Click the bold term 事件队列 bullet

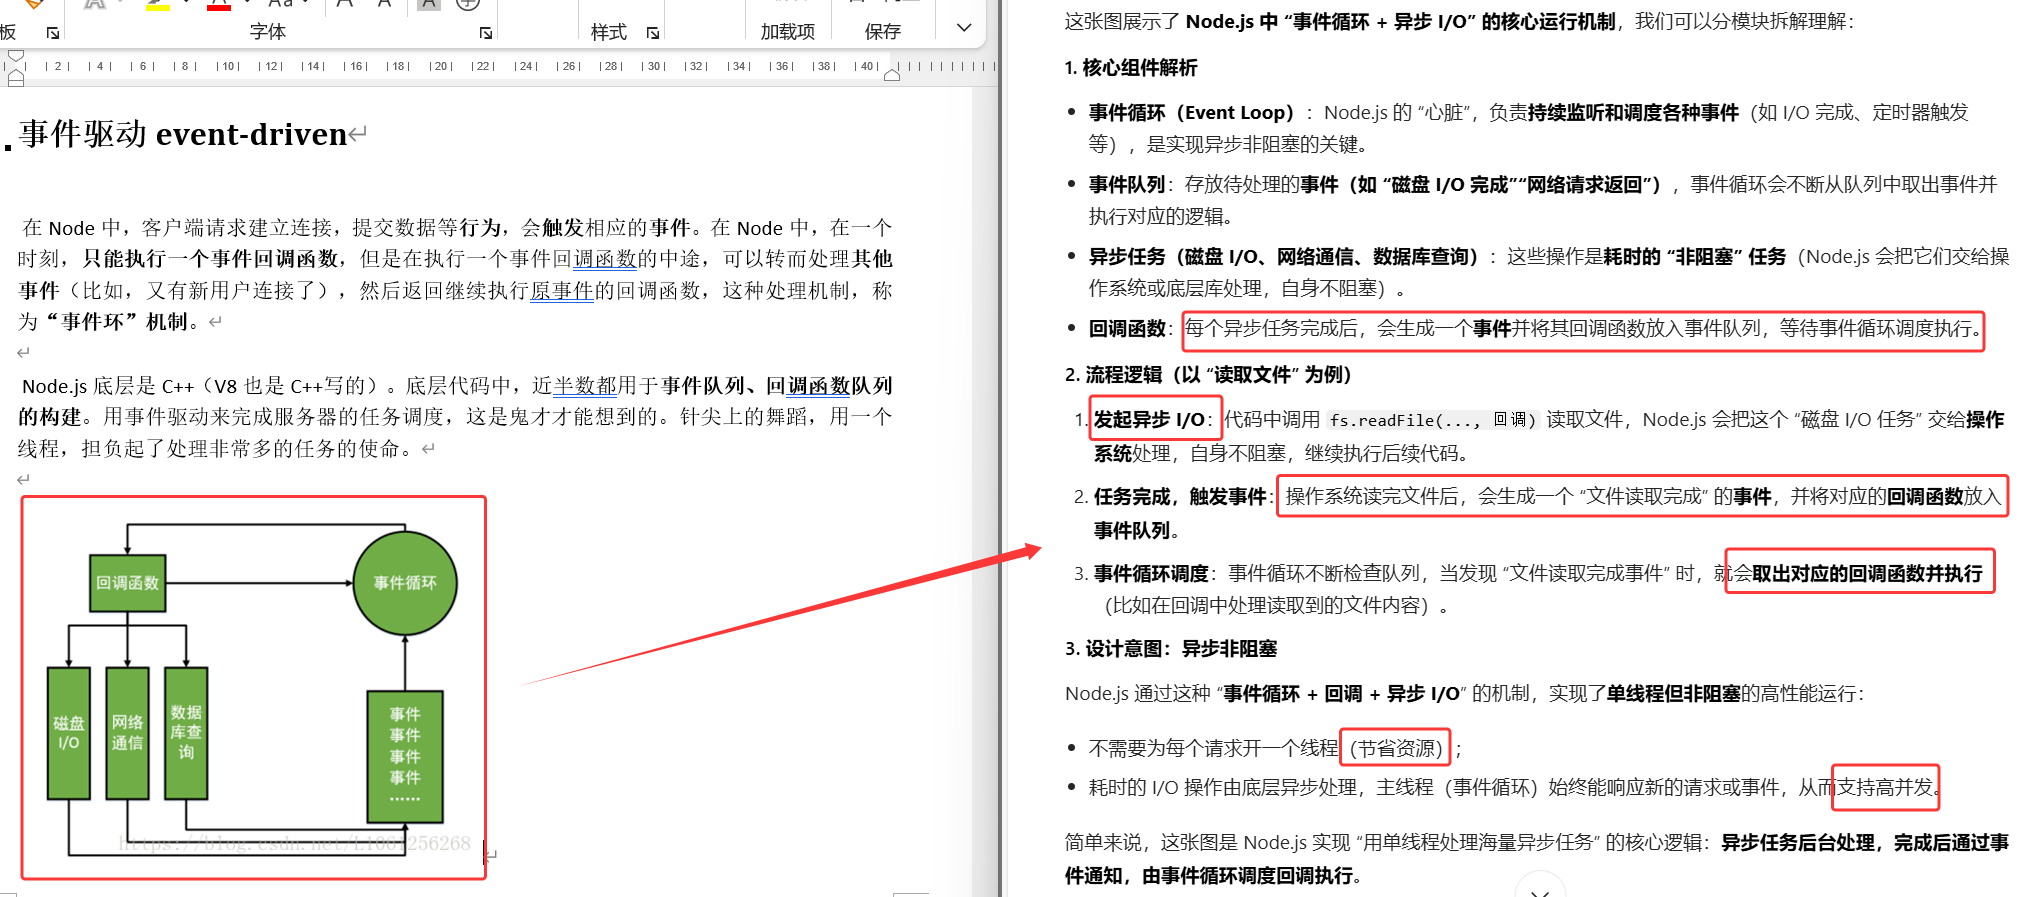(x=1127, y=185)
